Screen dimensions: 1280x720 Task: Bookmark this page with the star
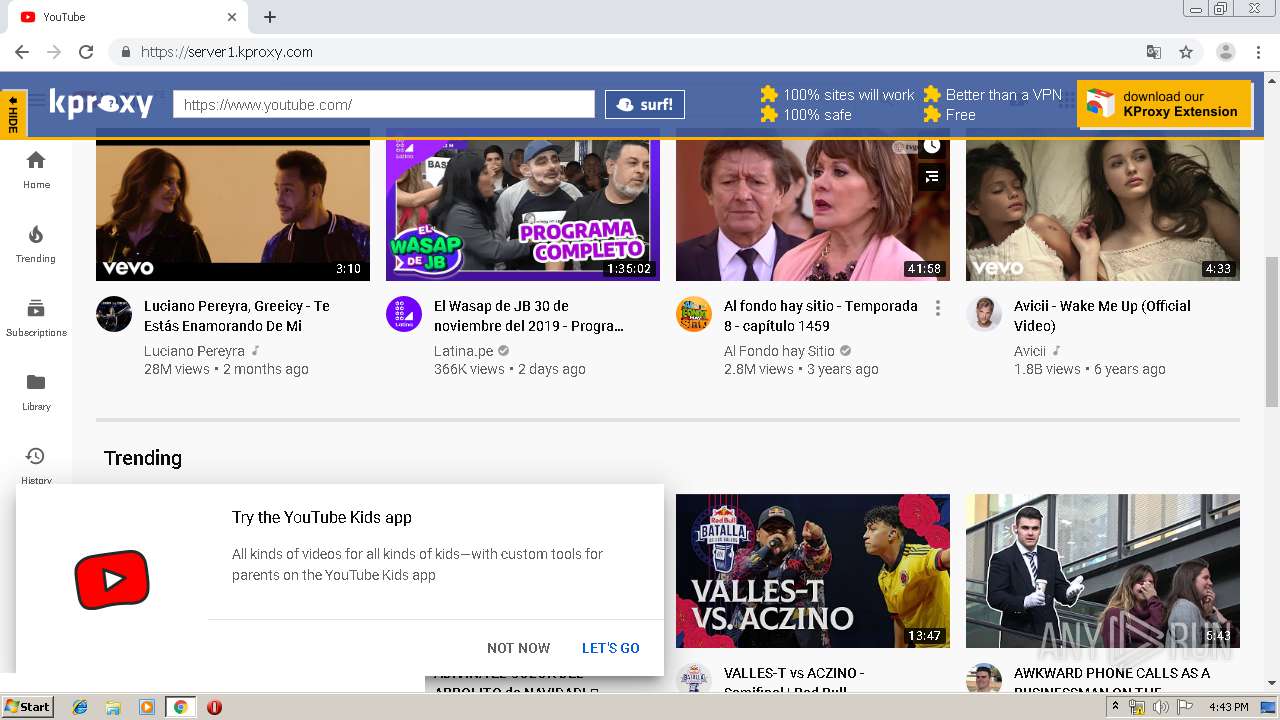click(x=1186, y=52)
